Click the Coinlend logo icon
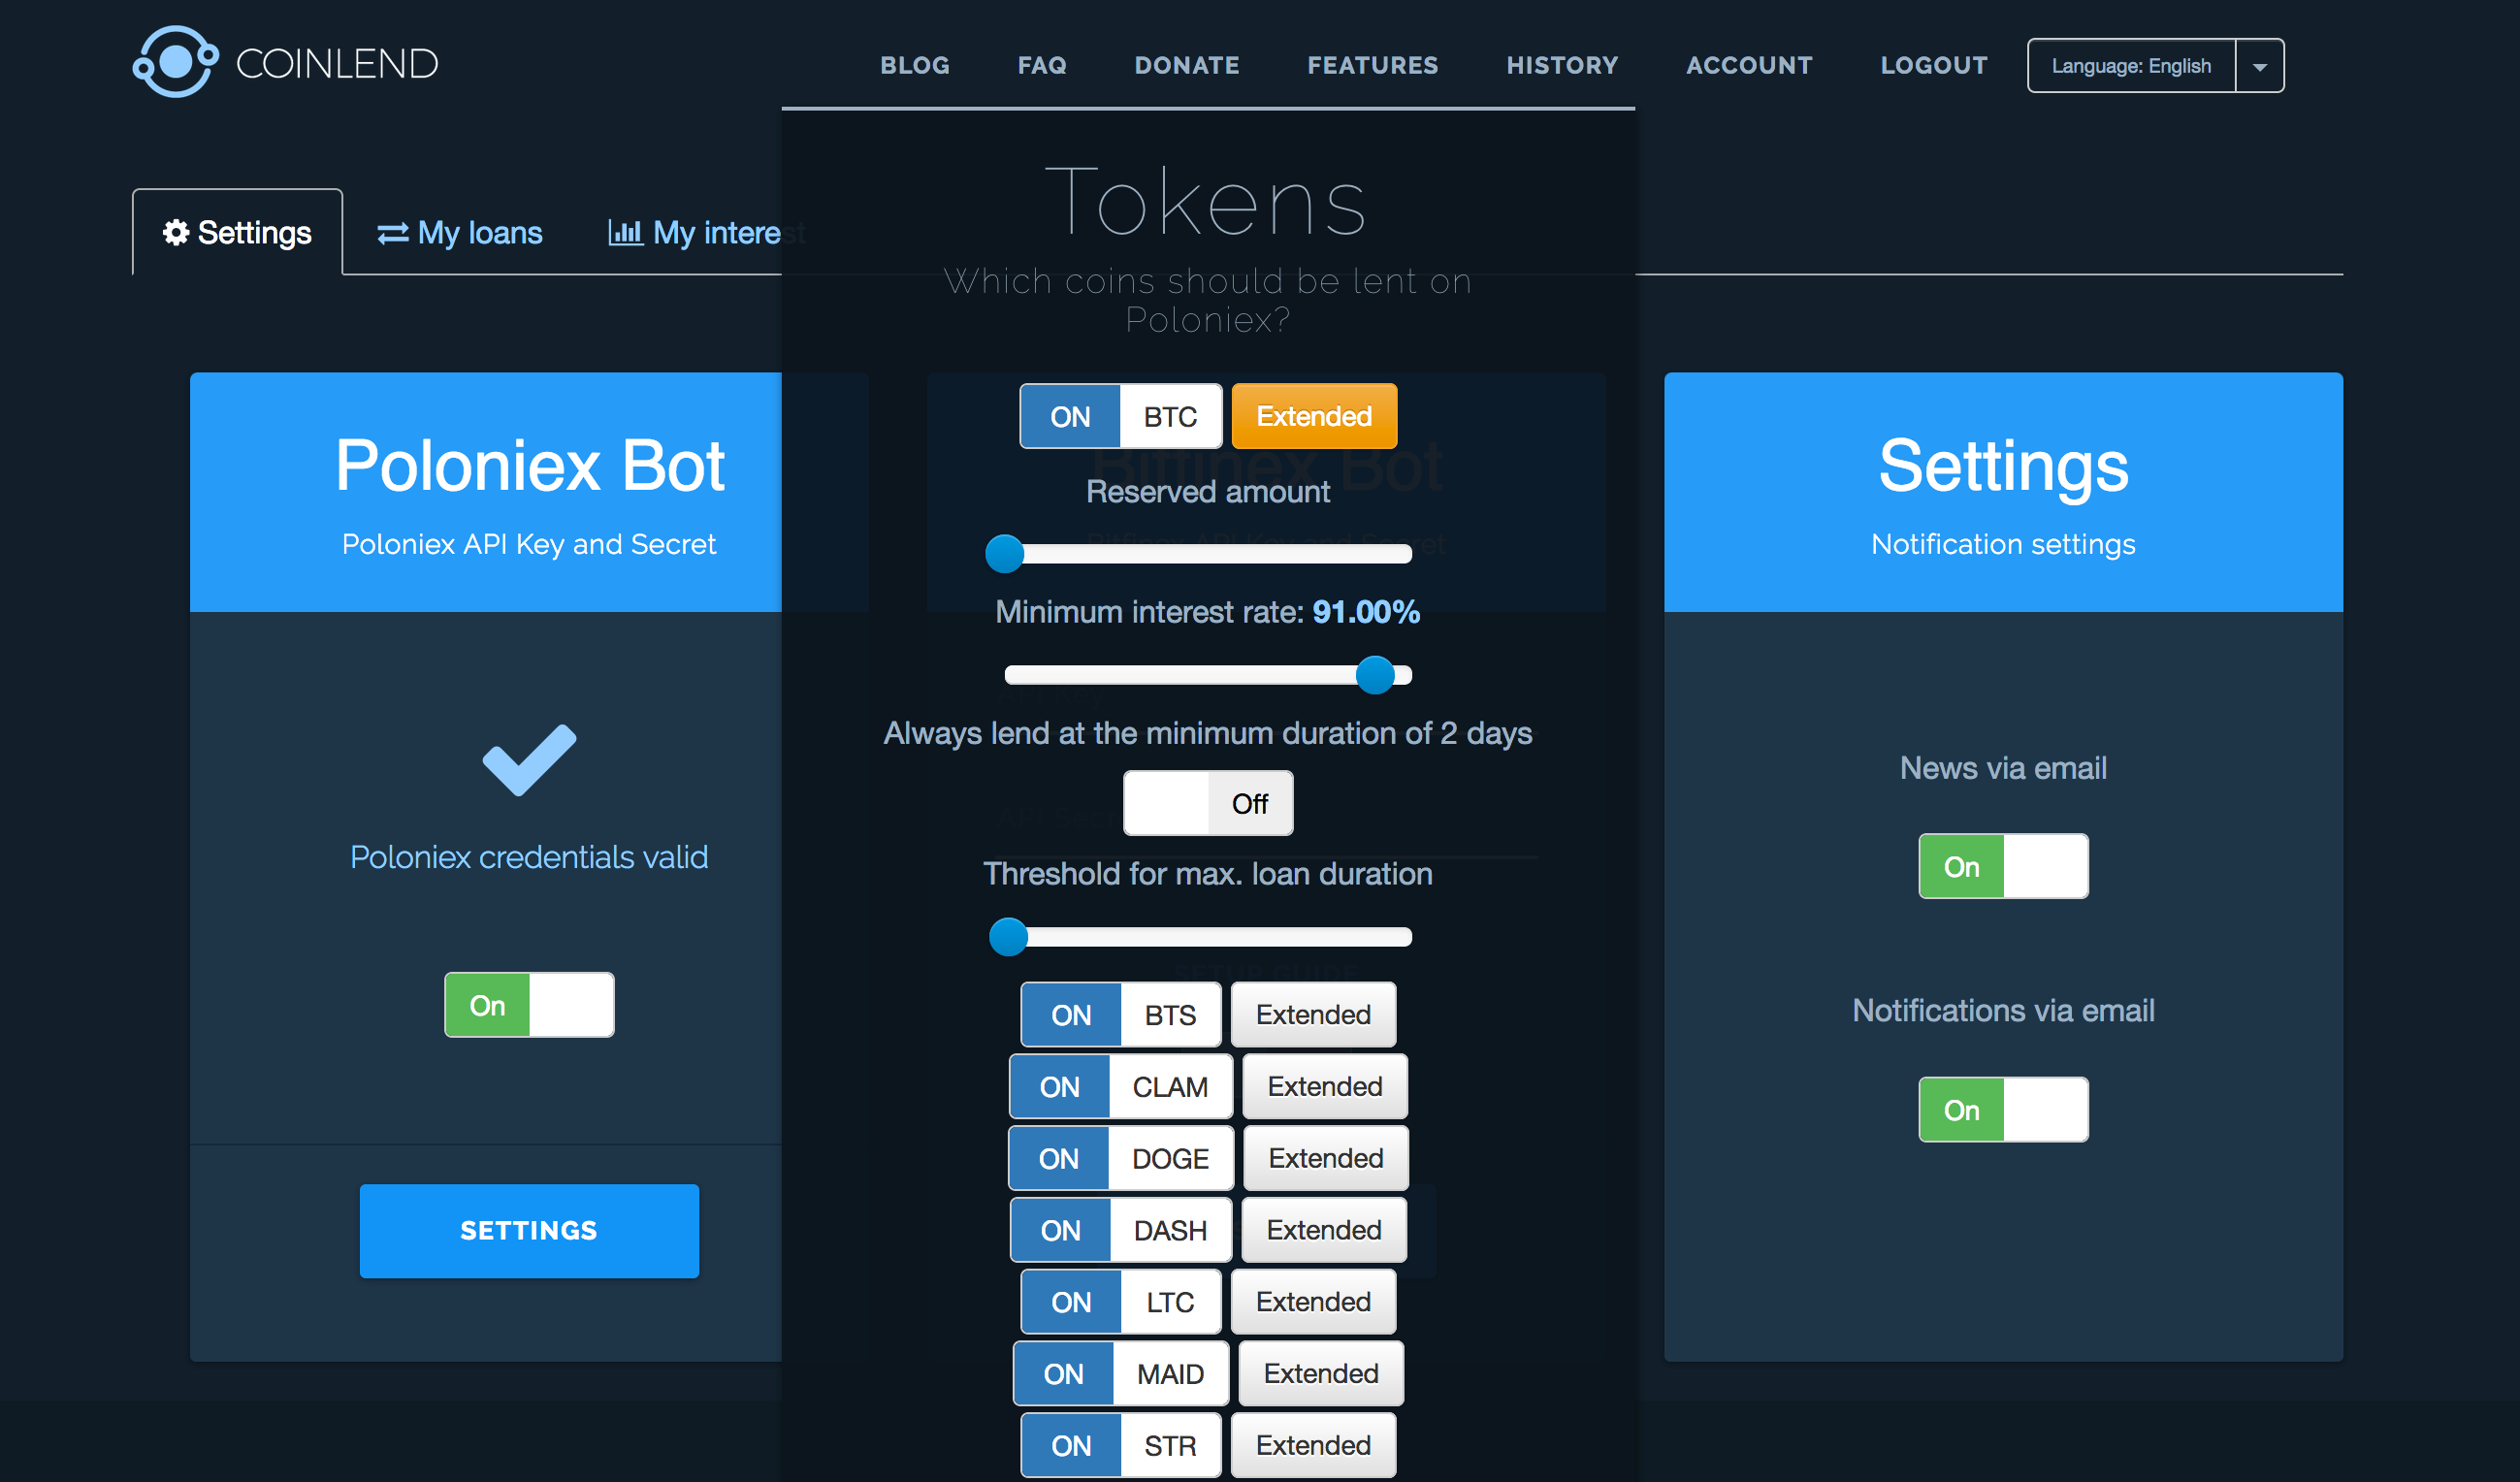 tap(176, 62)
